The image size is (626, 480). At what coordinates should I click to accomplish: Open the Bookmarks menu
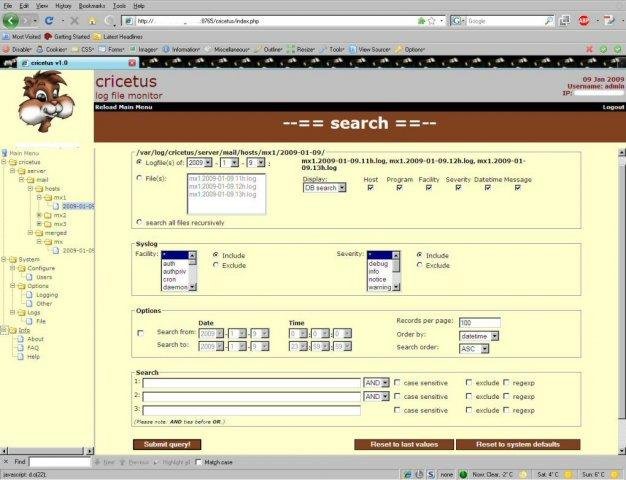click(x=92, y=6)
